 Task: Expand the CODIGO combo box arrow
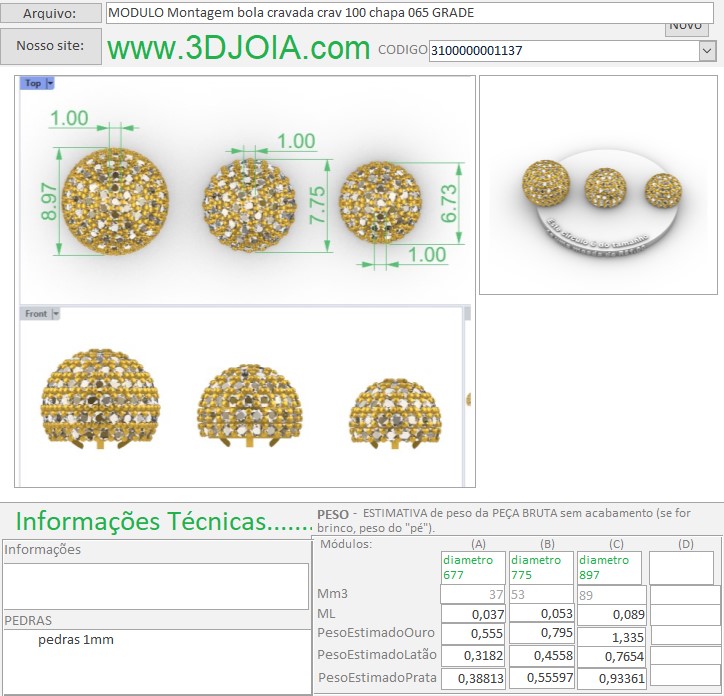[x=707, y=50]
